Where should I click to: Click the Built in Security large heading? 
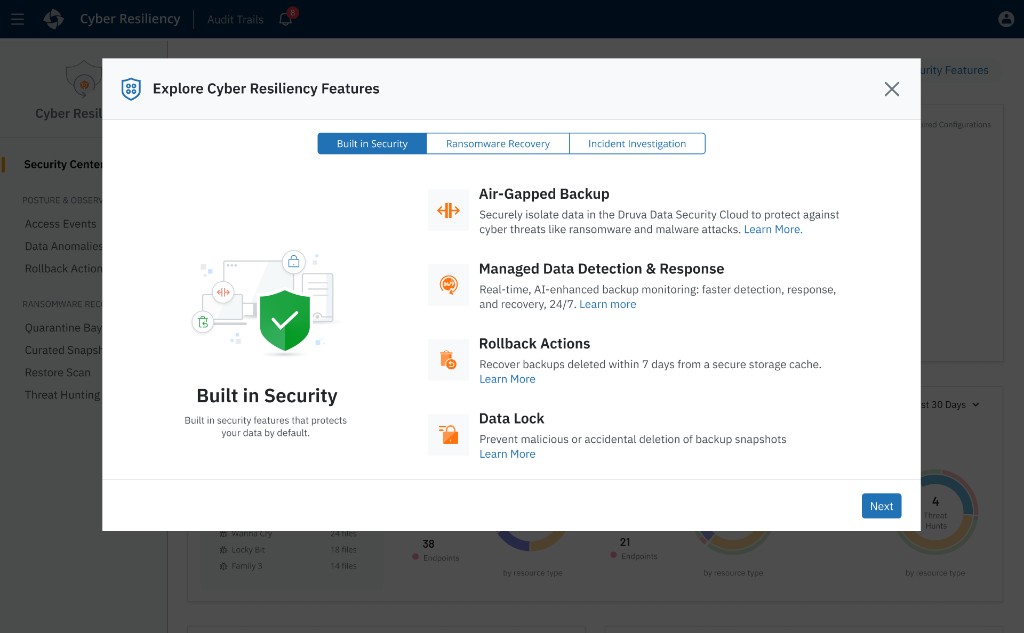coord(267,396)
